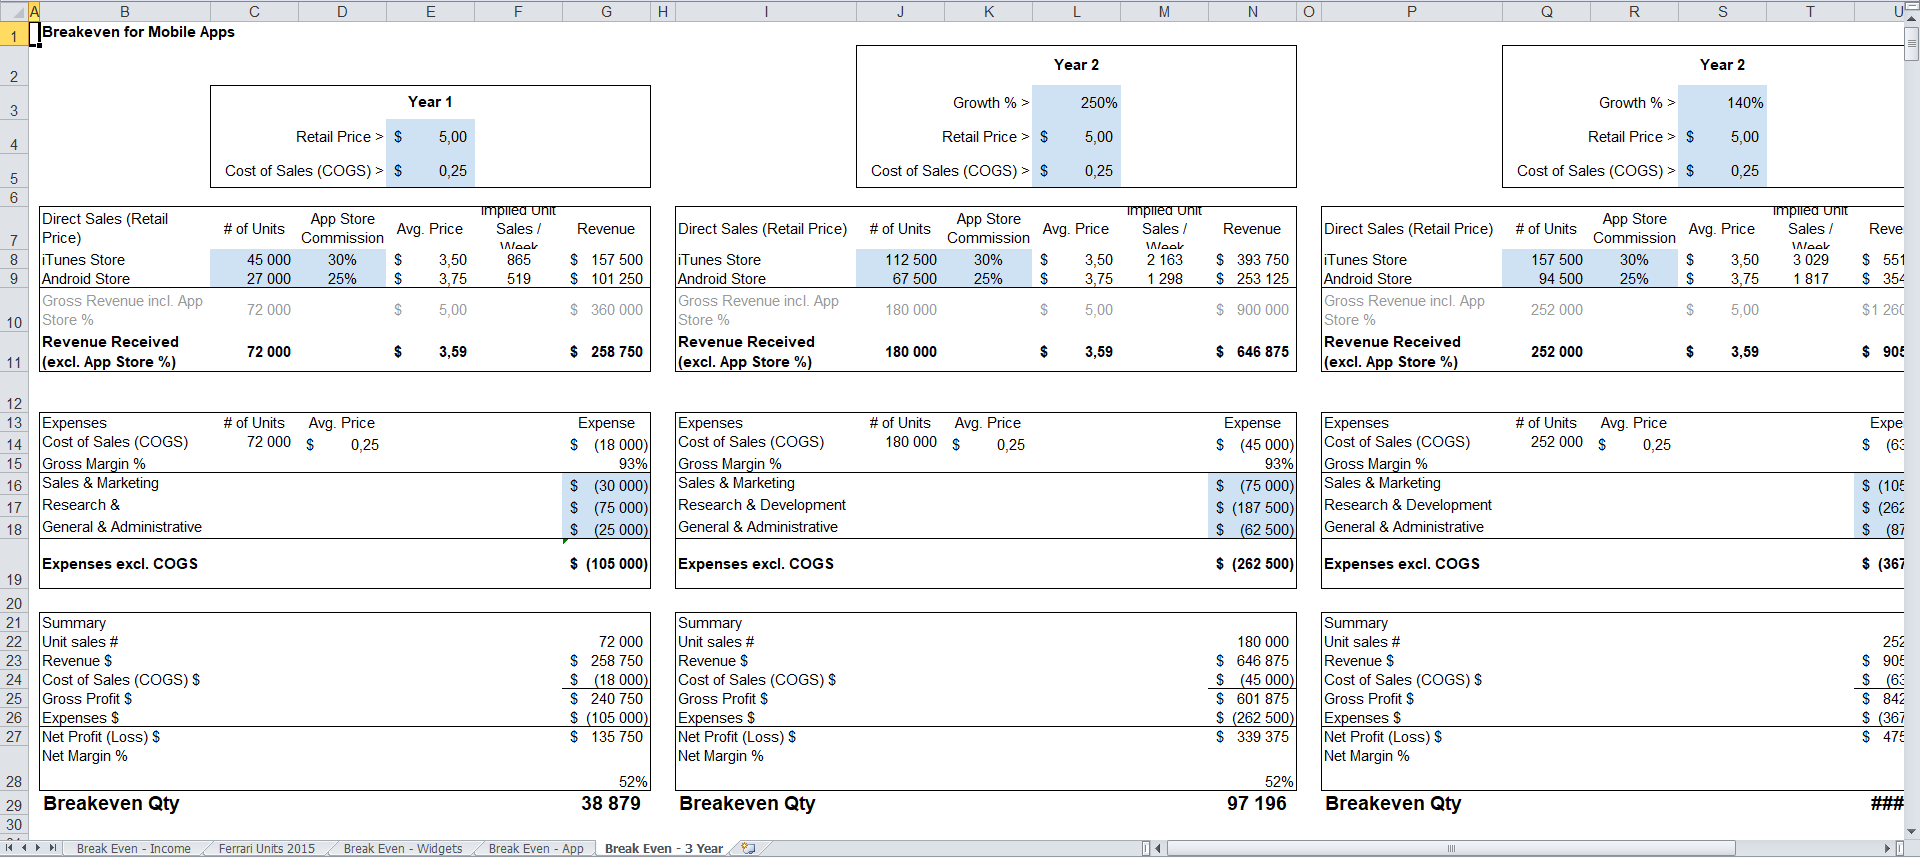This screenshot has height=858, width=1920.
Task: Select the Gross Profit value 240 750
Action: point(606,699)
